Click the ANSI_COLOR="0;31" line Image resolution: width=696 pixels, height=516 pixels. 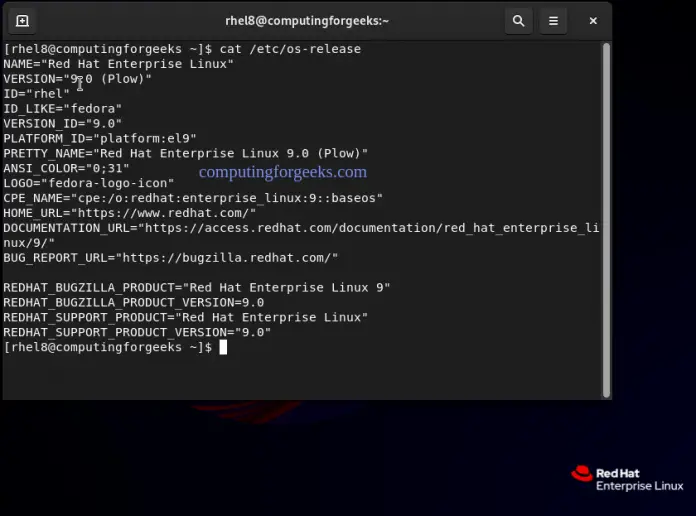[x=66, y=168]
